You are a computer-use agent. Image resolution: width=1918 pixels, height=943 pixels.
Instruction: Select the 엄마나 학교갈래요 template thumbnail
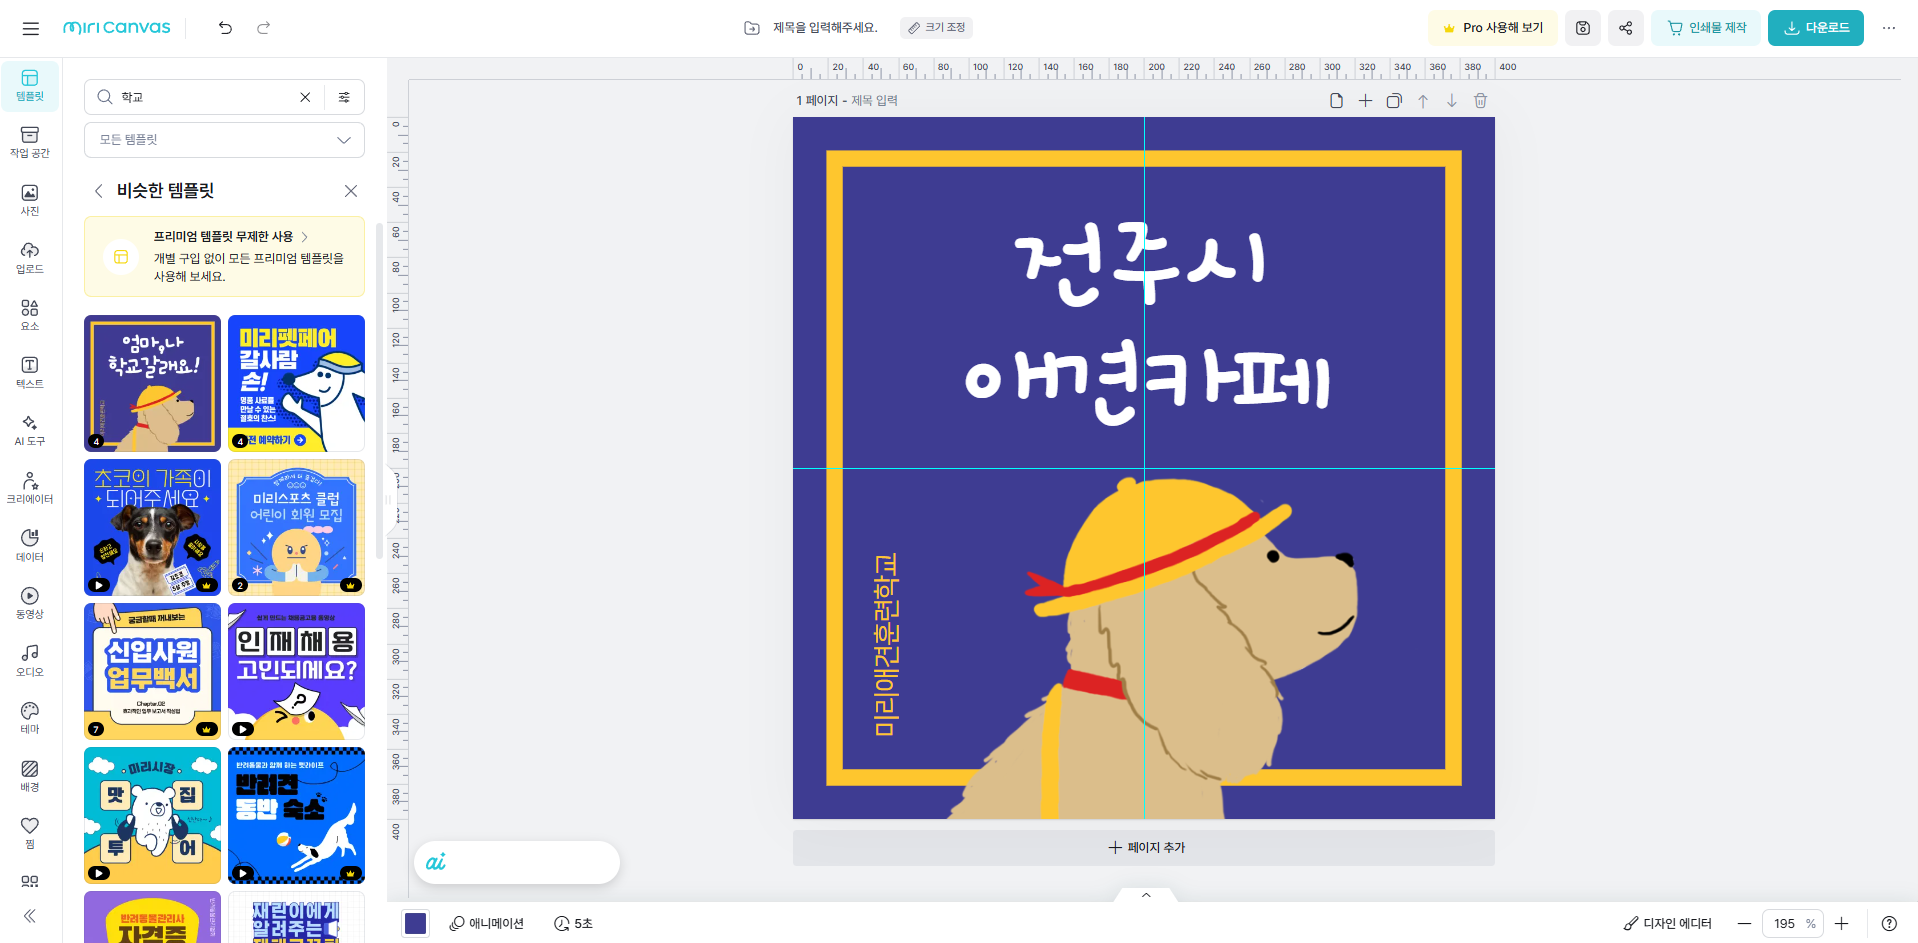(x=152, y=383)
